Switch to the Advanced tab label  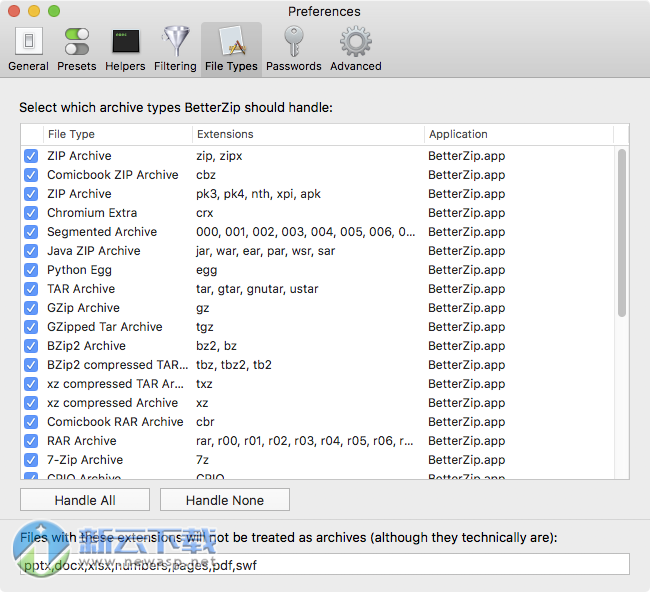[x=356, y=66]
